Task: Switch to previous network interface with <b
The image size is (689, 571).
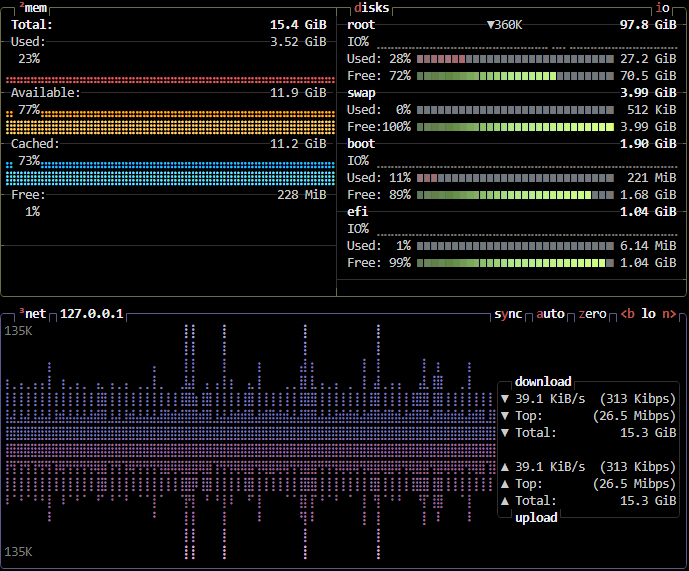Action: tap(627, 314)
